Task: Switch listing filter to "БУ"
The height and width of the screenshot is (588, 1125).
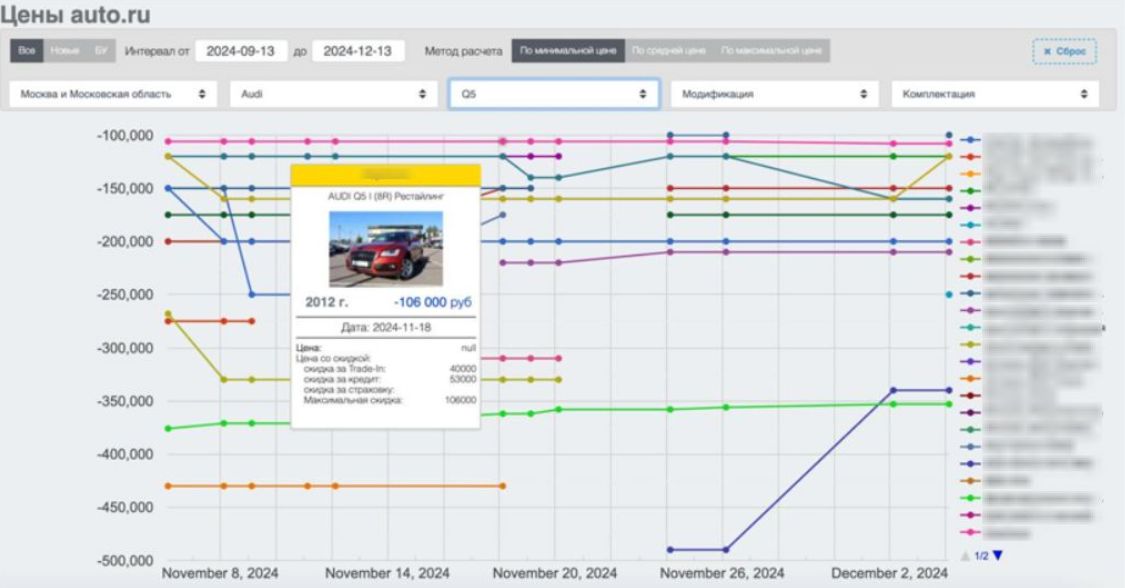Action: pos(100,51)
